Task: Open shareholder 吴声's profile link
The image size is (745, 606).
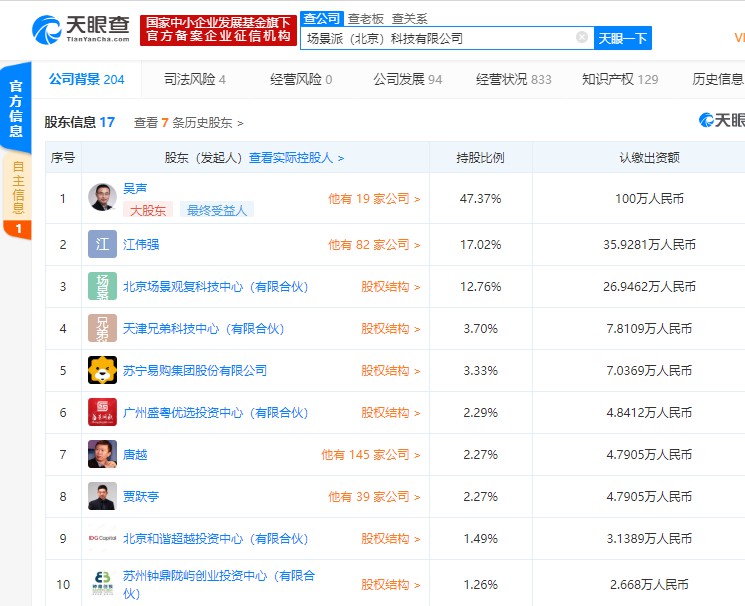Action: pyautogui.click(x=135, y=189)
